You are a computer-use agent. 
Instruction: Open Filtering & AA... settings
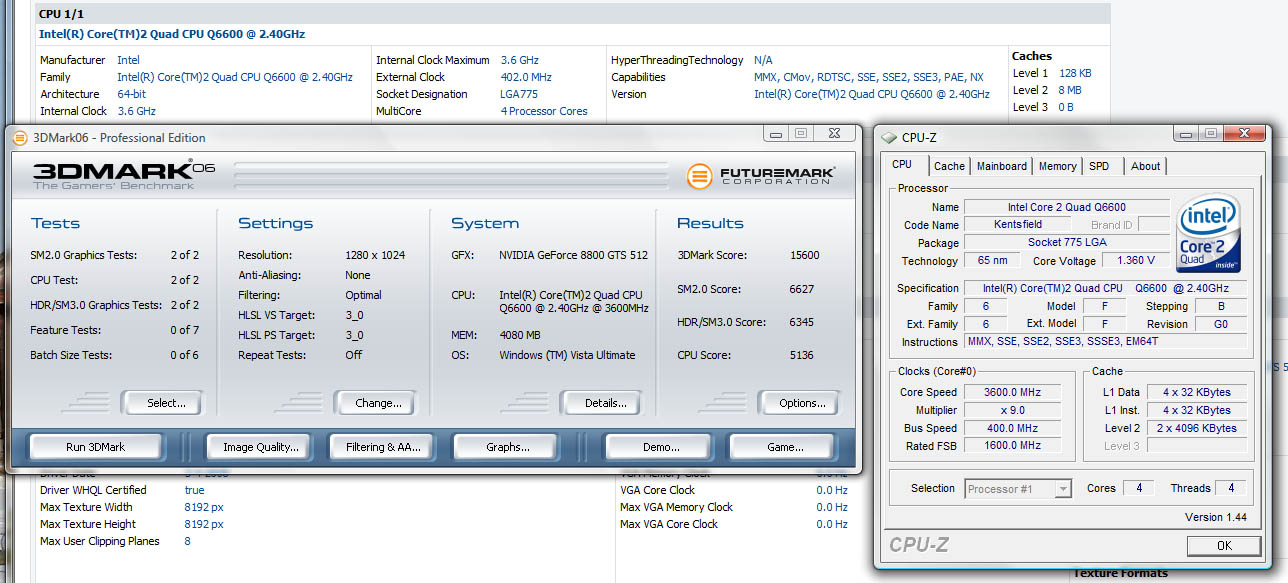[x=383, y=447]
